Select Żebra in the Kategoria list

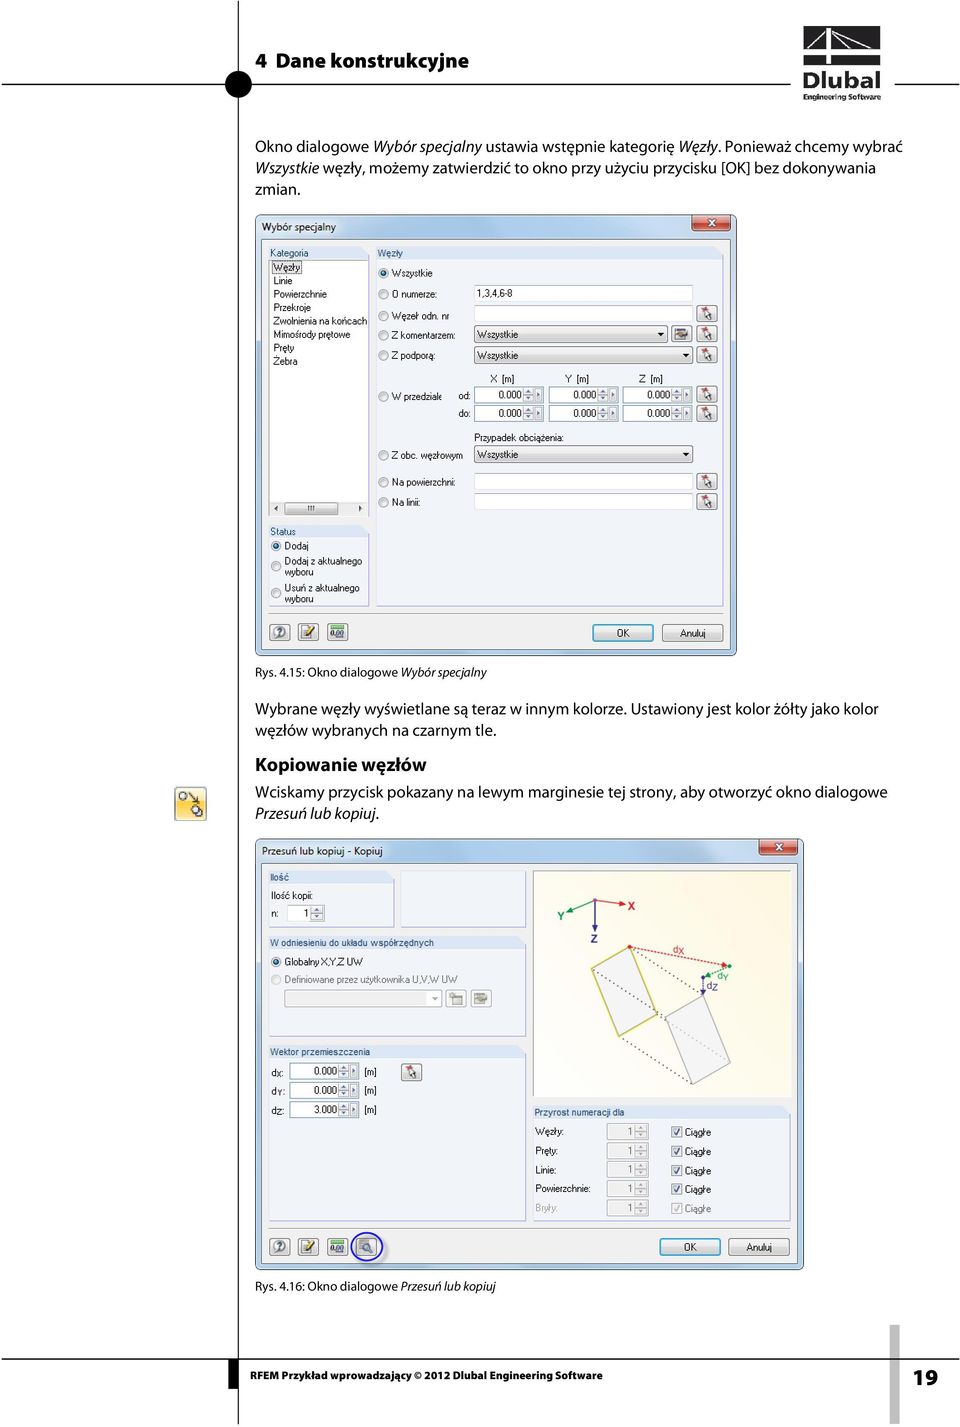pos(285,361)
